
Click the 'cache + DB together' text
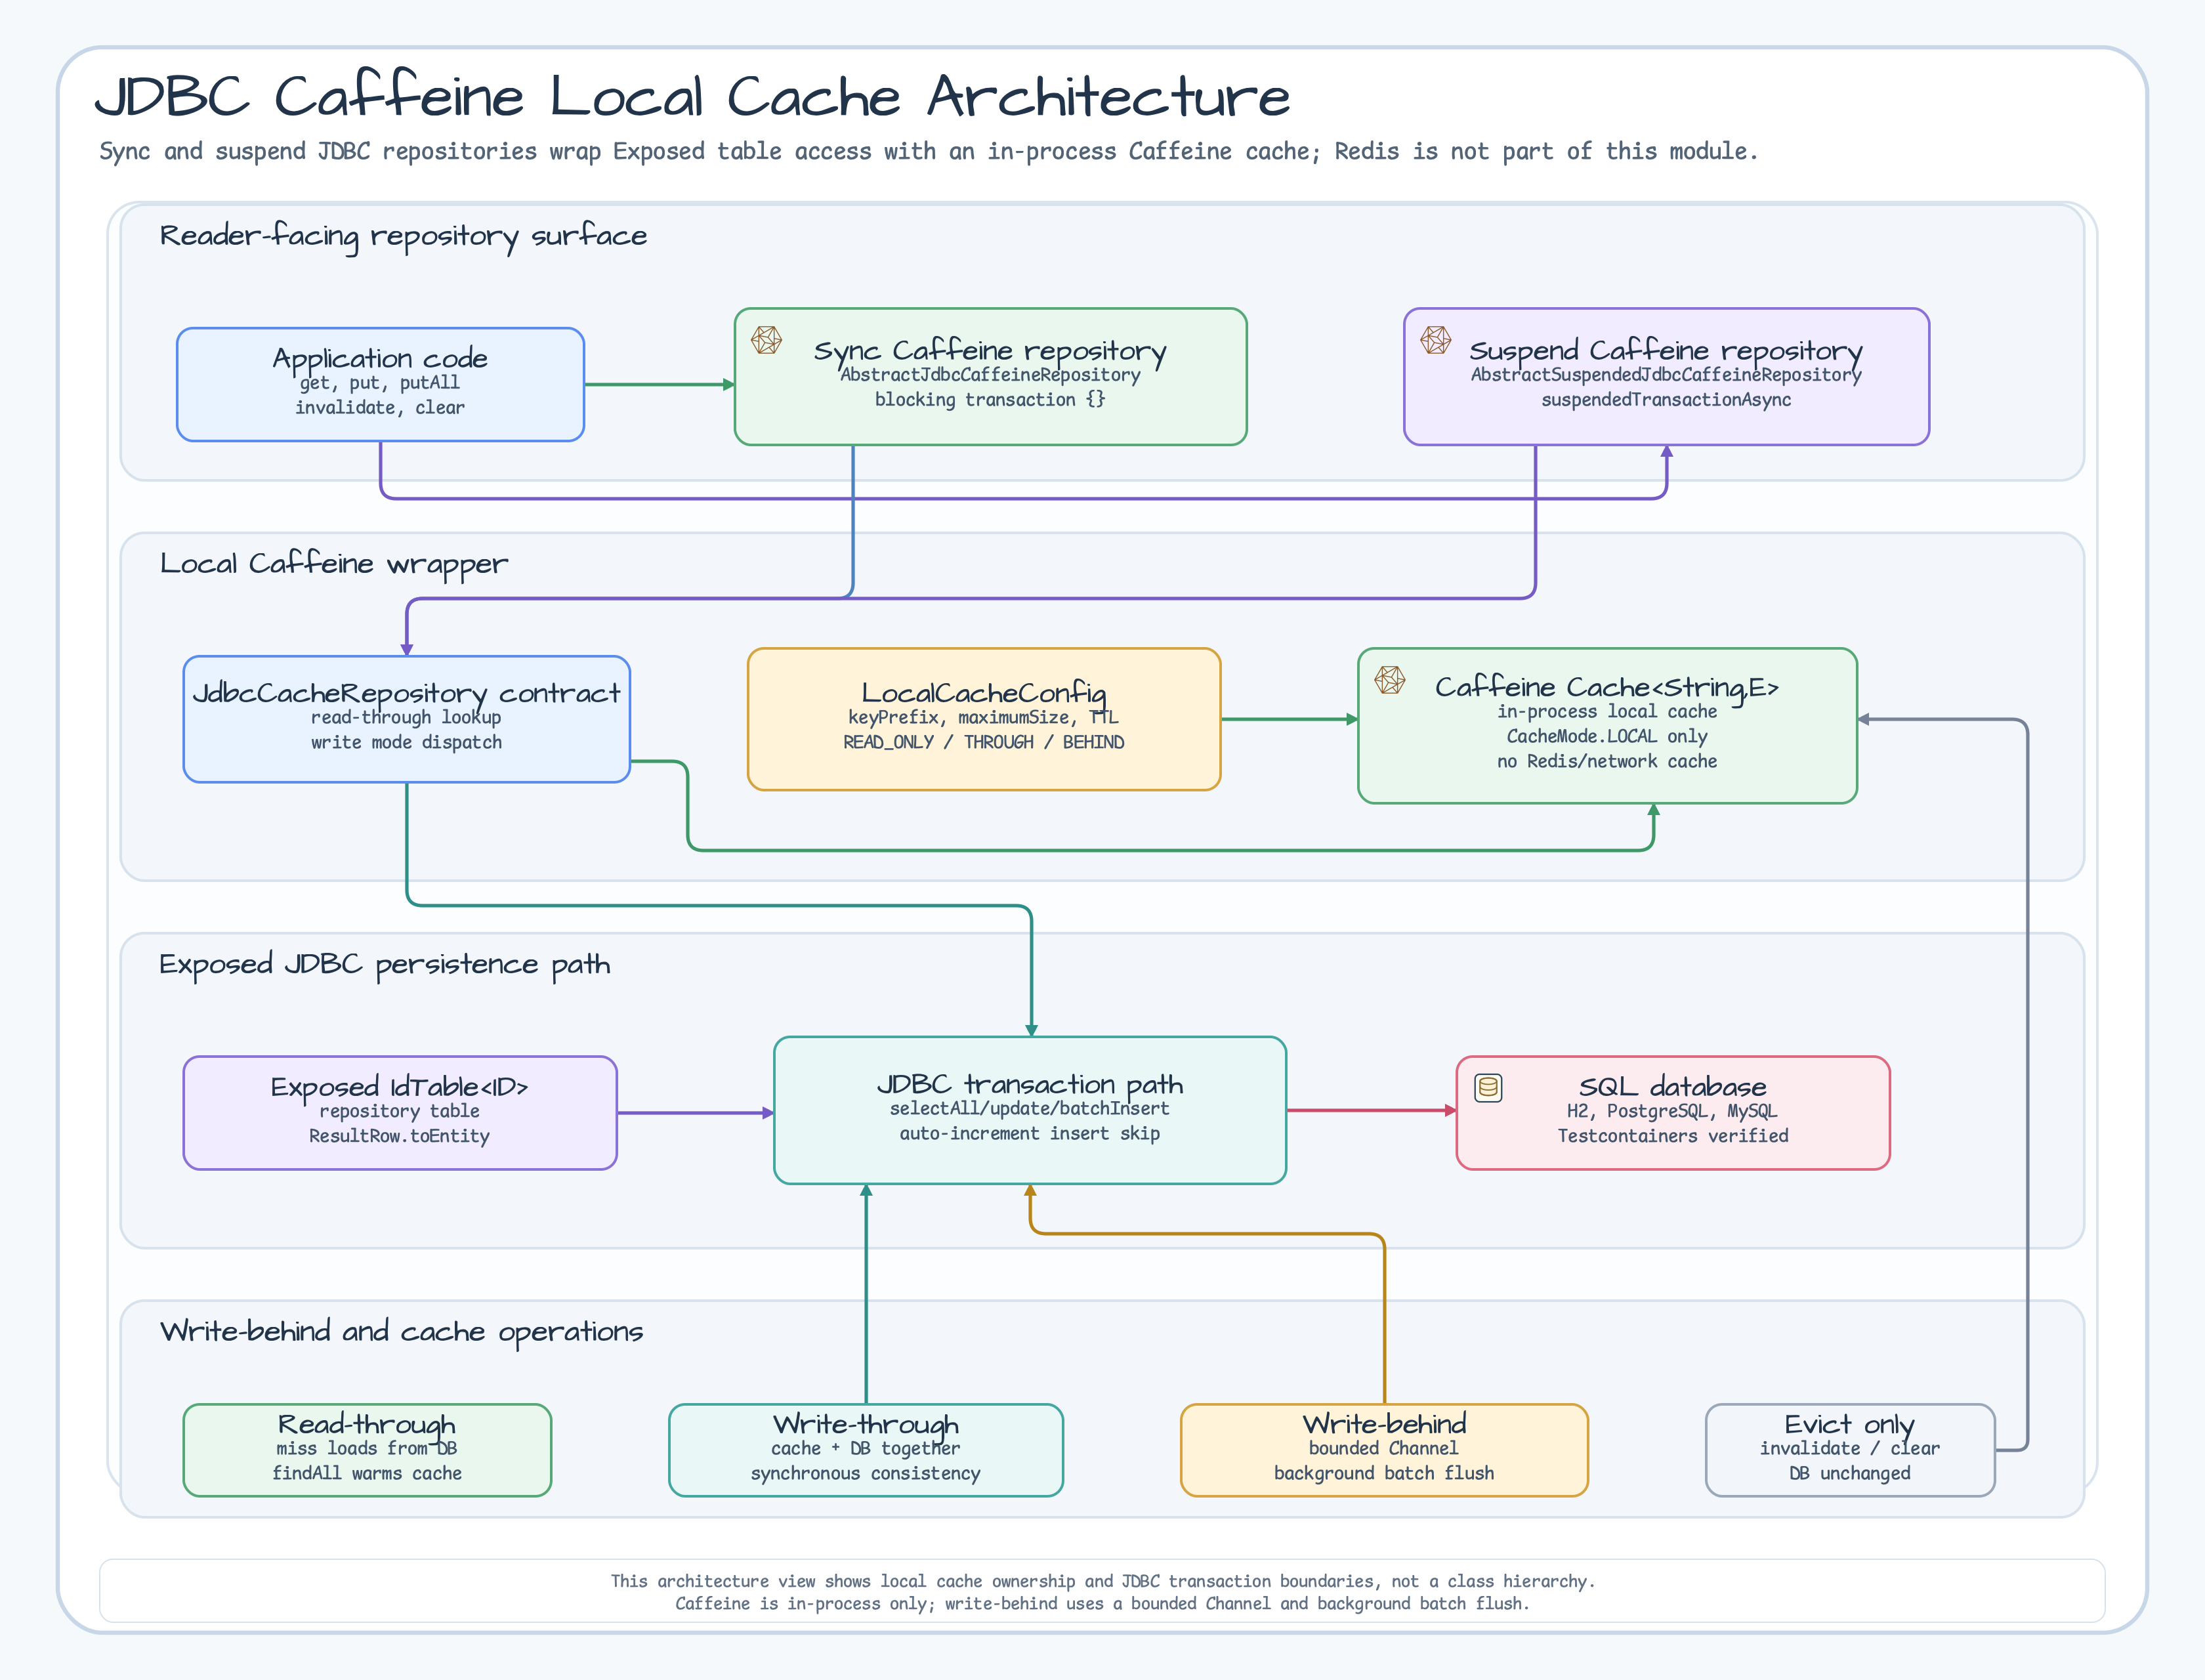pyautogui.click(x=866, y=1449)
